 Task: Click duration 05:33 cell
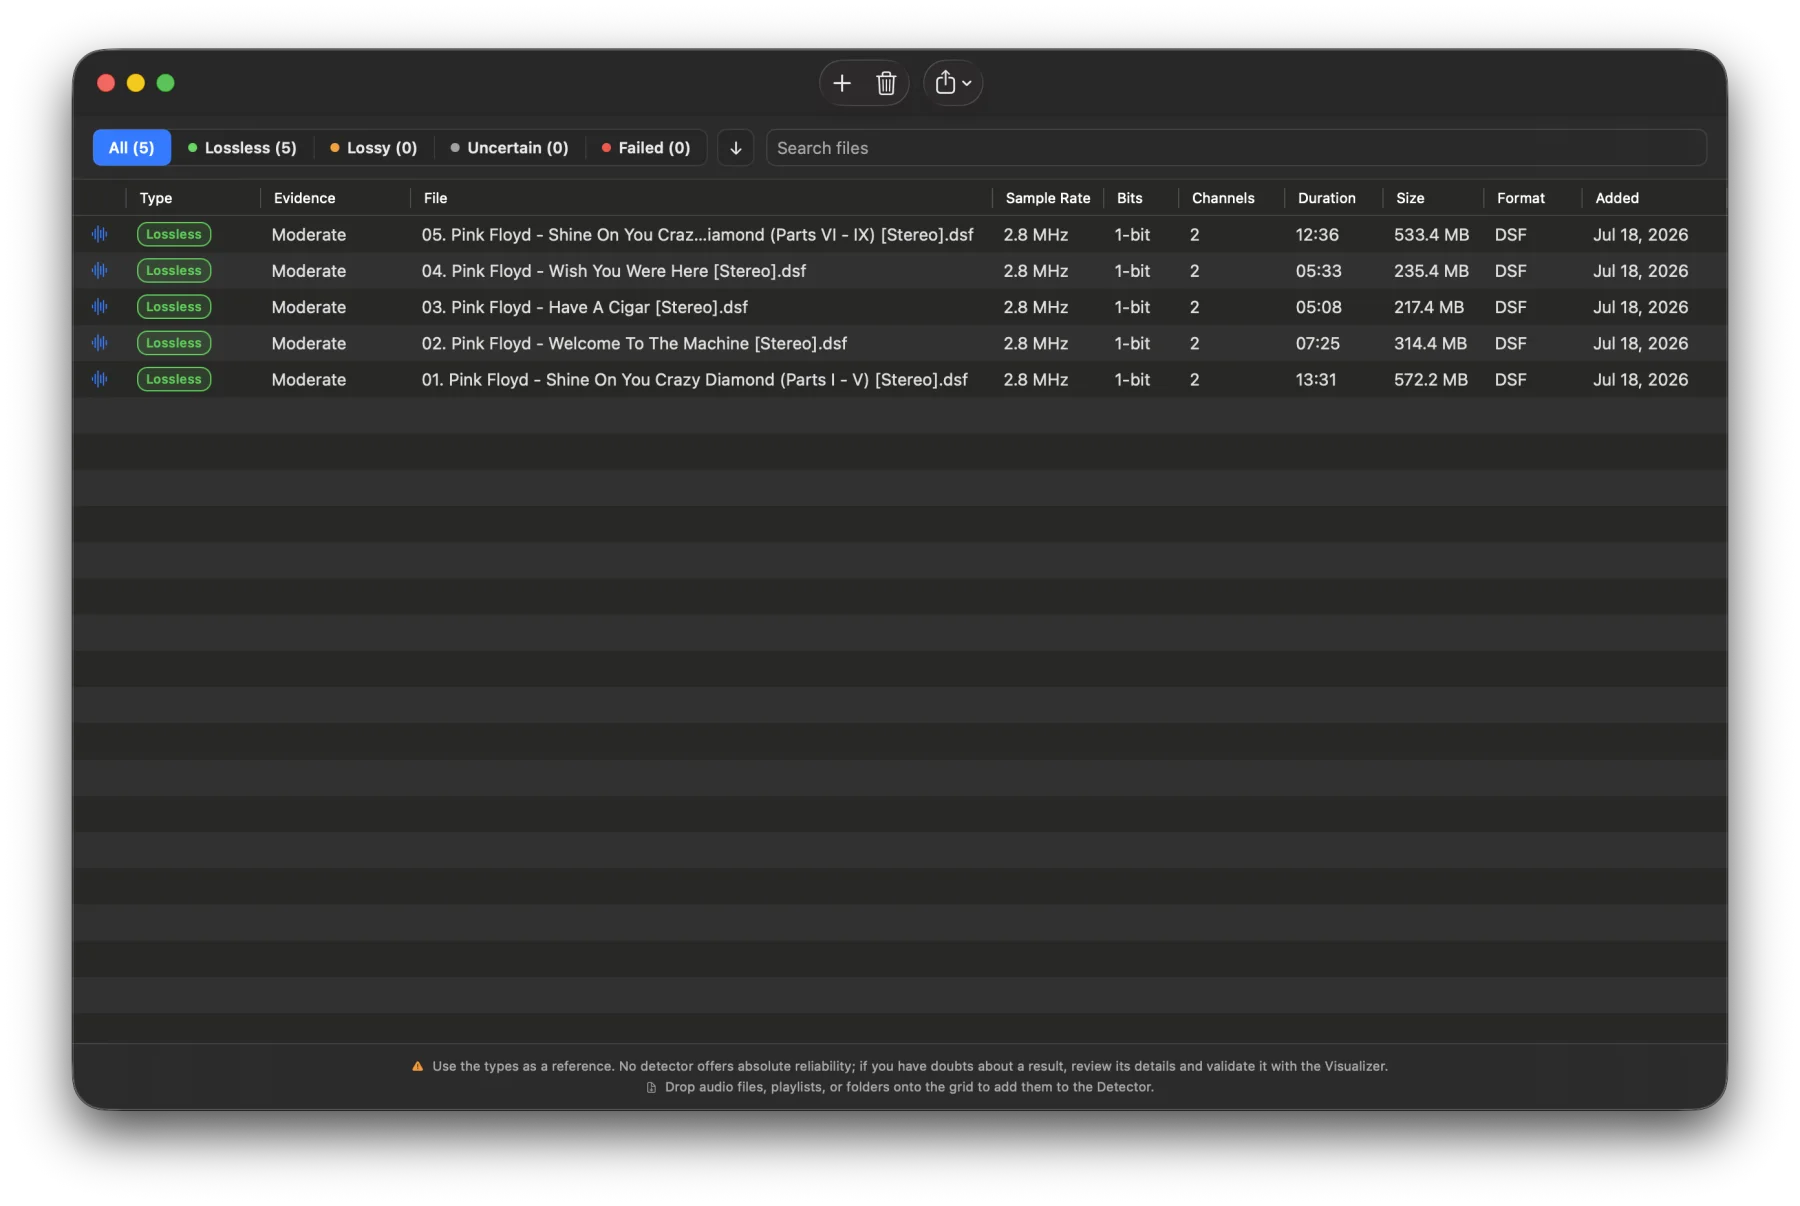1318,270
